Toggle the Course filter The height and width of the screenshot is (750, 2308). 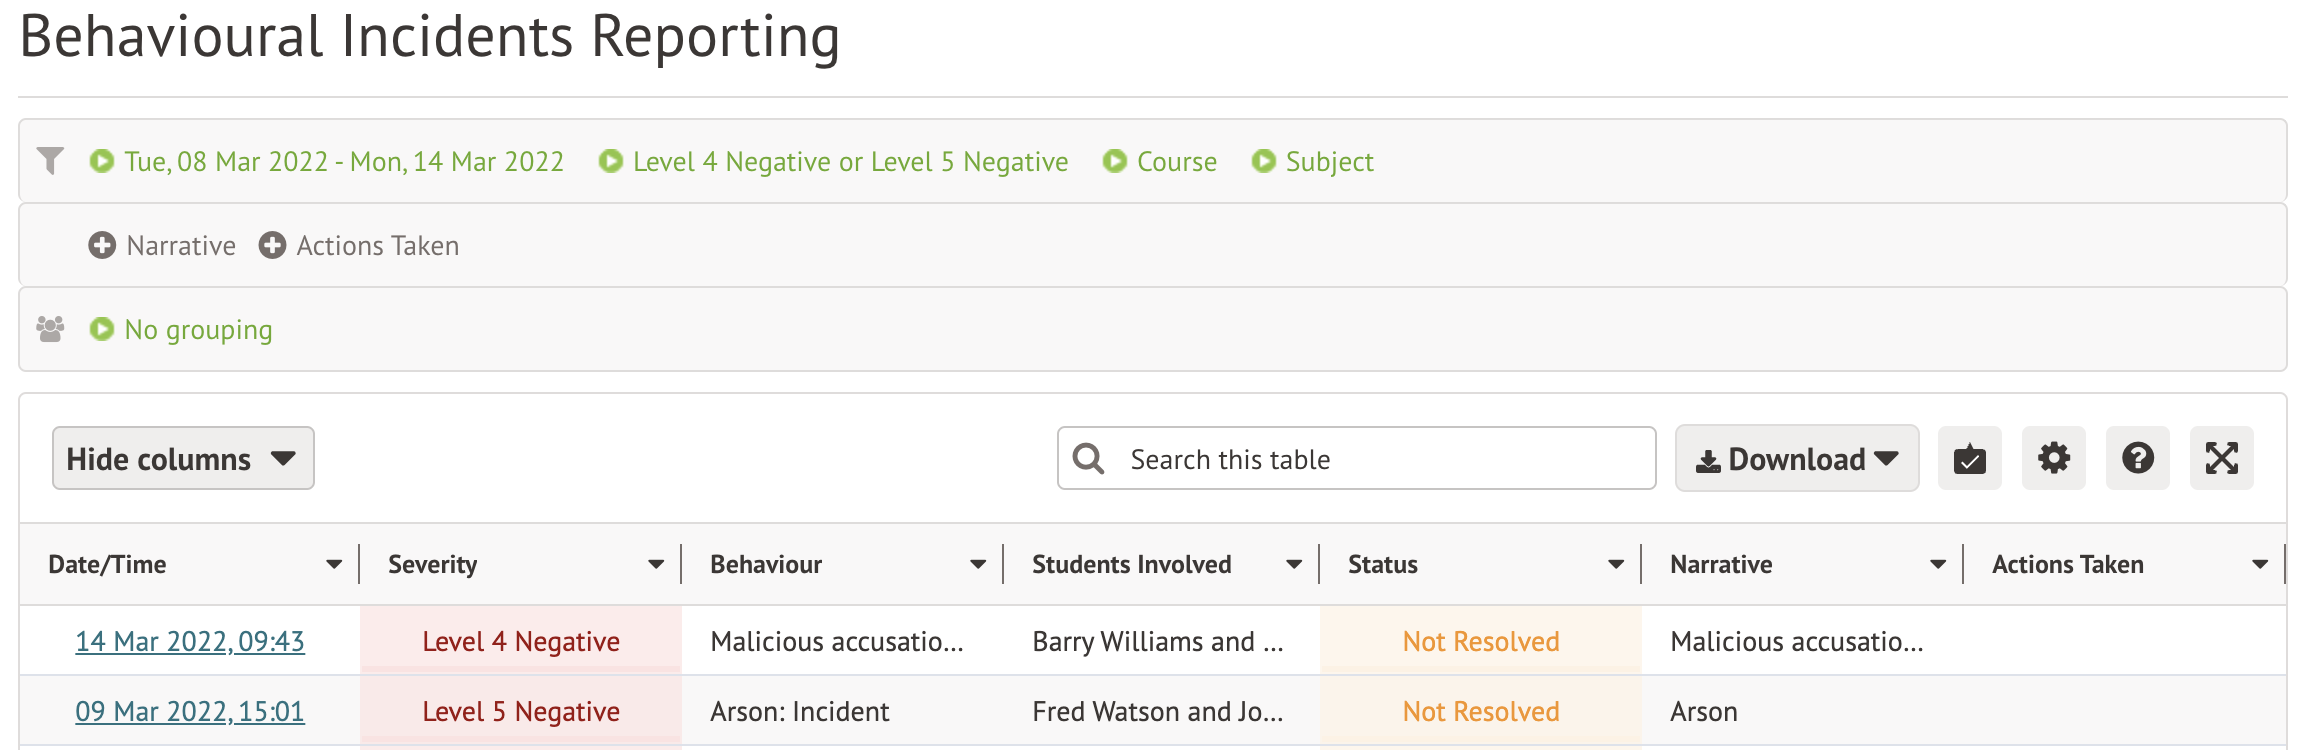(x=1160, y=162)
